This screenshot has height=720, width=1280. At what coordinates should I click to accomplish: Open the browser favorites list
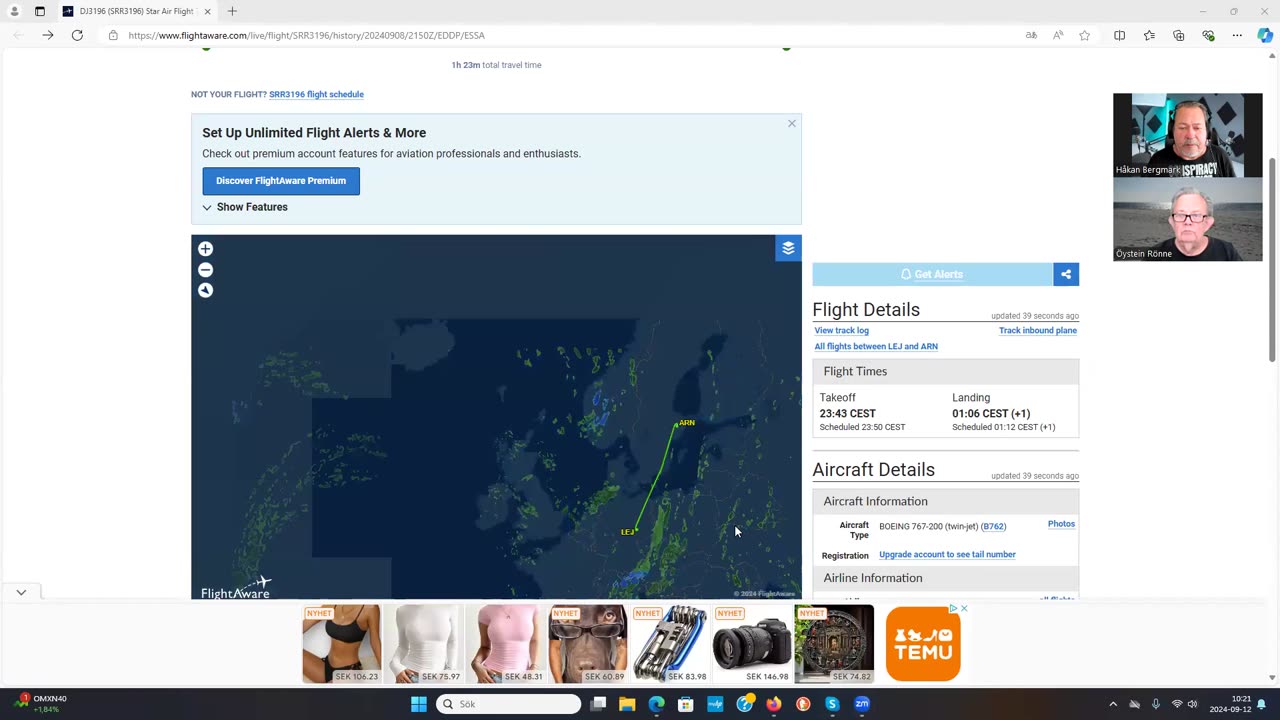pos(1149,35)
